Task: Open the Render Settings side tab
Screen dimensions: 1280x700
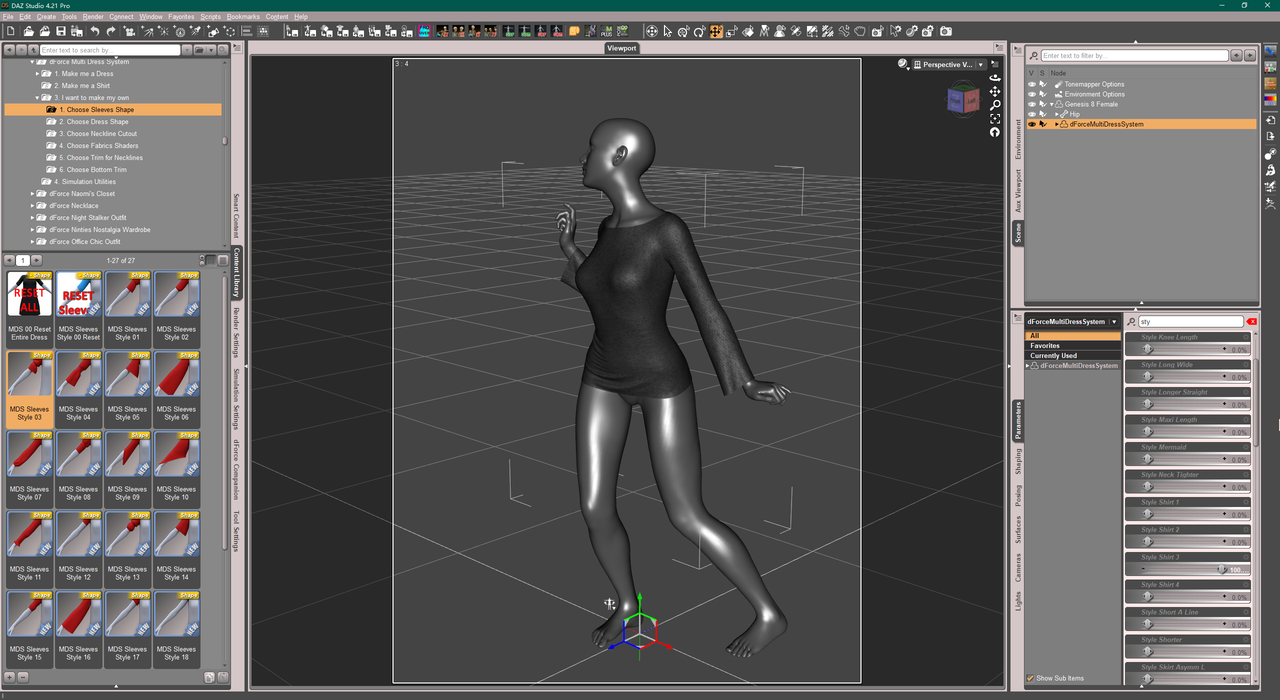Action: (x=237, y=331)
